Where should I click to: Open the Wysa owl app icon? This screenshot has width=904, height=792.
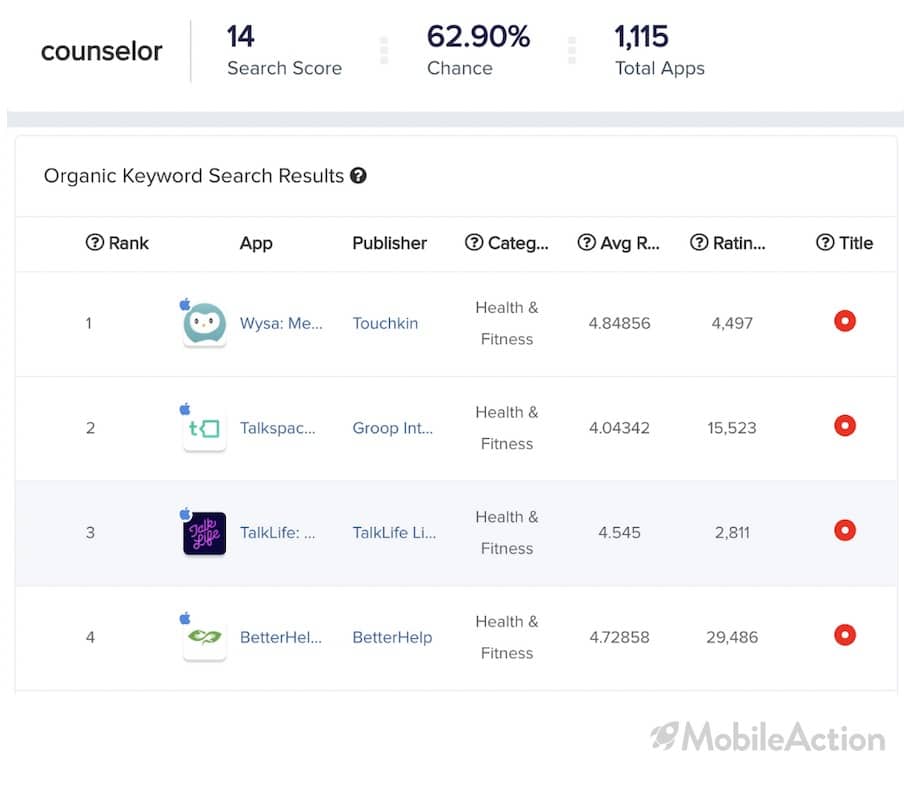point(204,324)
